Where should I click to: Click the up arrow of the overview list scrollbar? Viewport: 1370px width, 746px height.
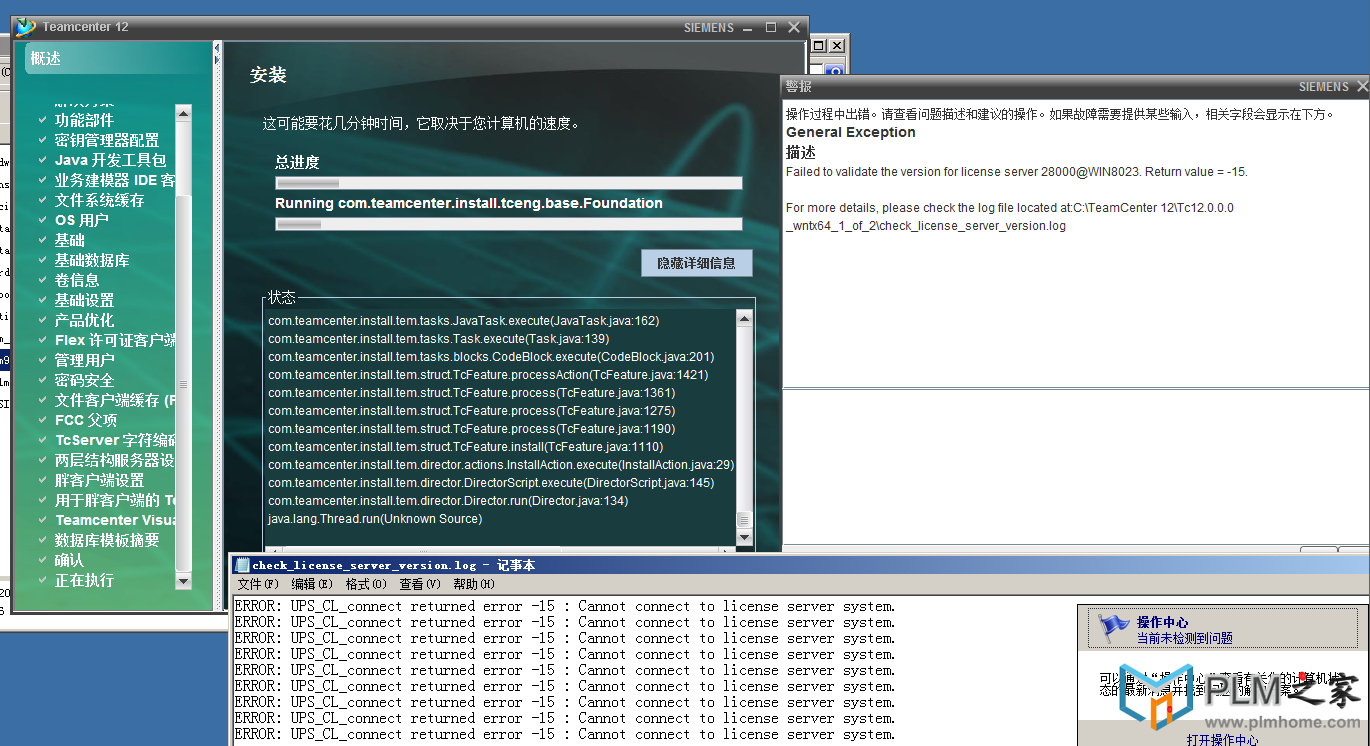click(183, 113)
